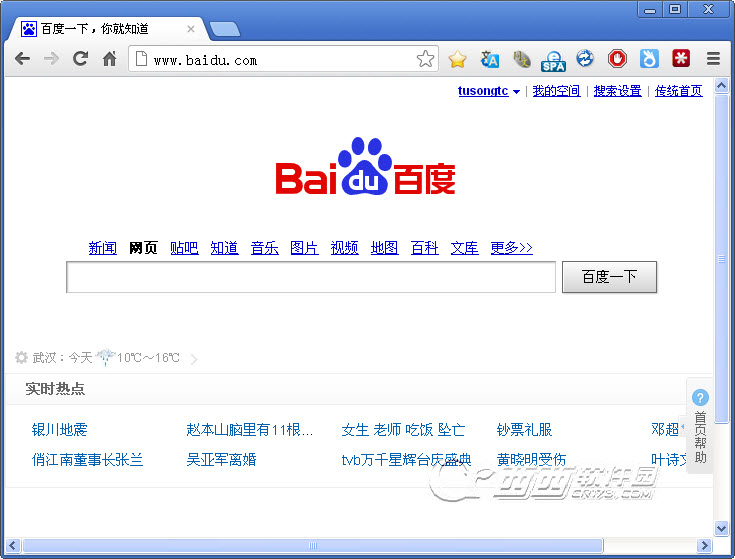Click the scroll up arrow
Screen dimensions: 735x559
tap(721, 86)
